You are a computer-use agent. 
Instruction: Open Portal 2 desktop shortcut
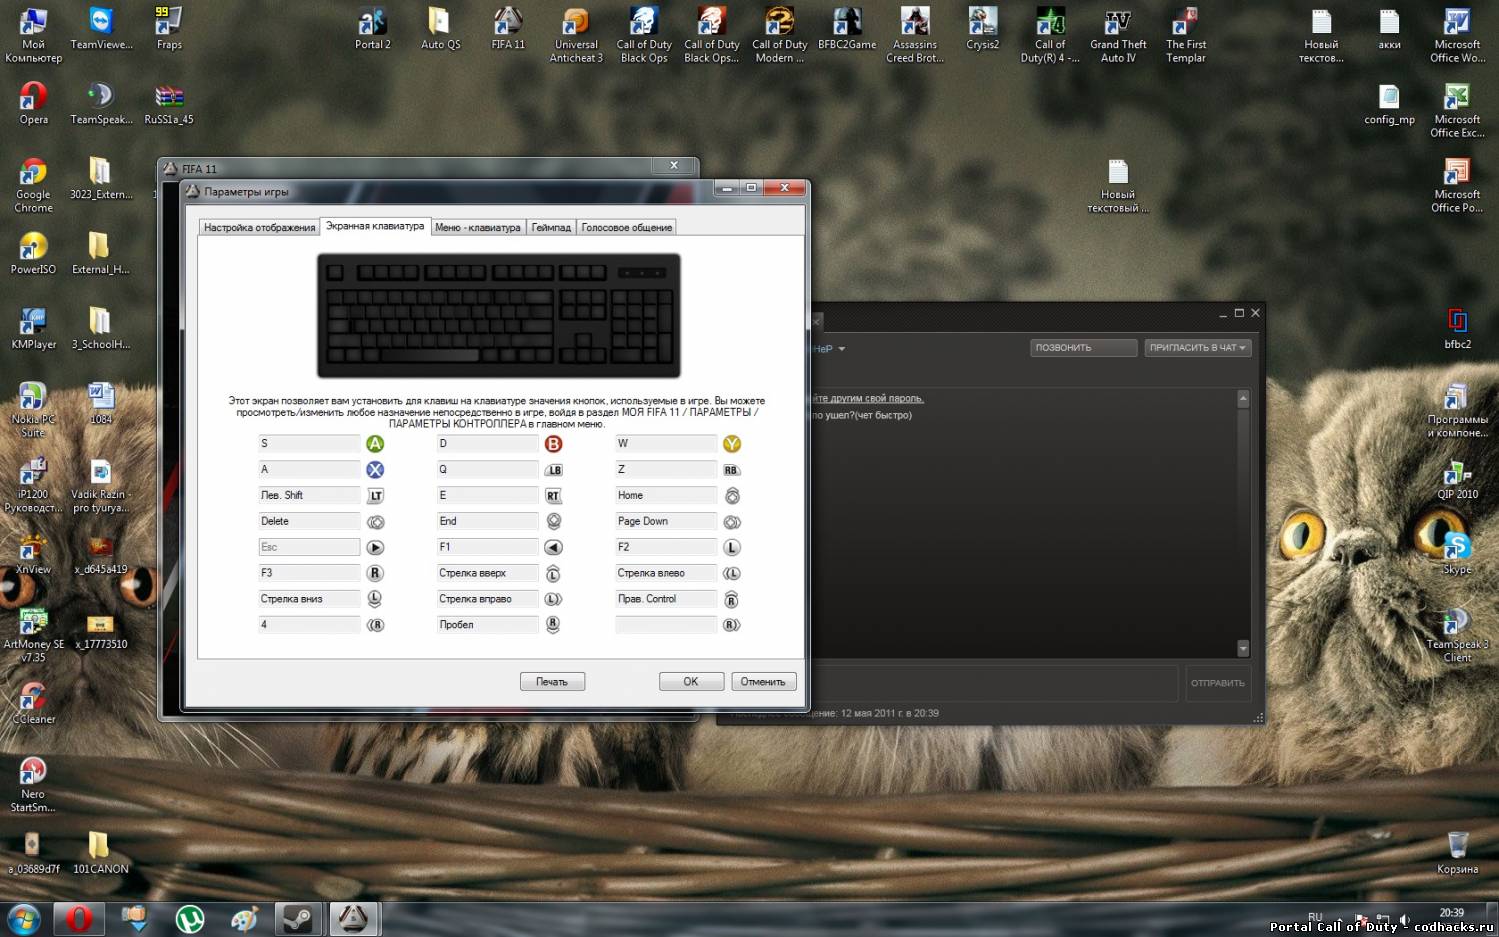(x=372, y=29)
